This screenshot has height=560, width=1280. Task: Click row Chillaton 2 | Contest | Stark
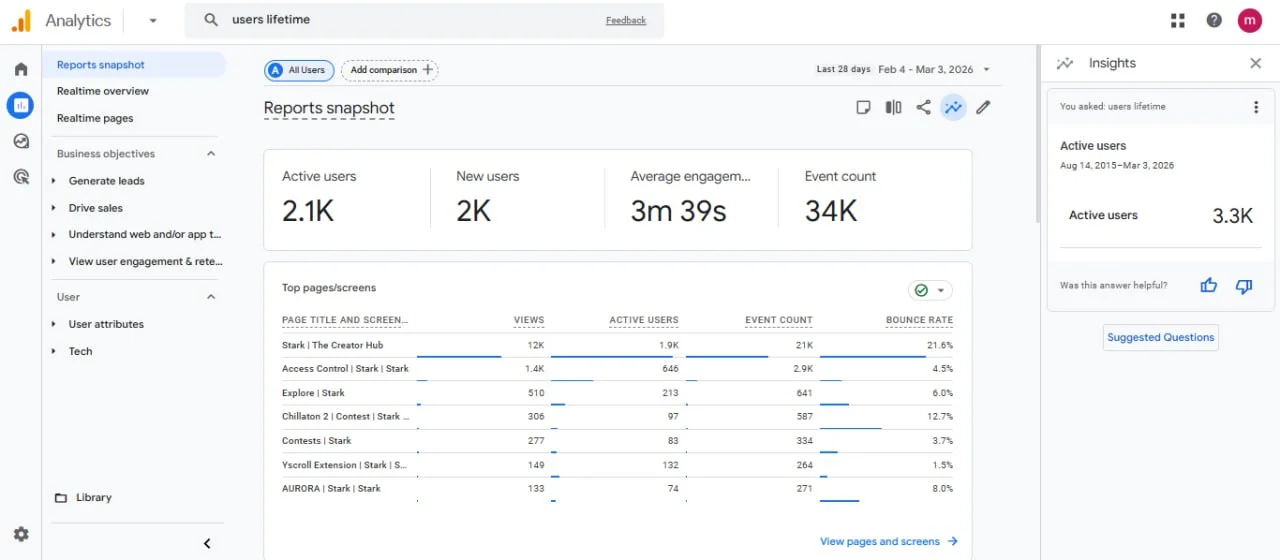click(617, 417)
